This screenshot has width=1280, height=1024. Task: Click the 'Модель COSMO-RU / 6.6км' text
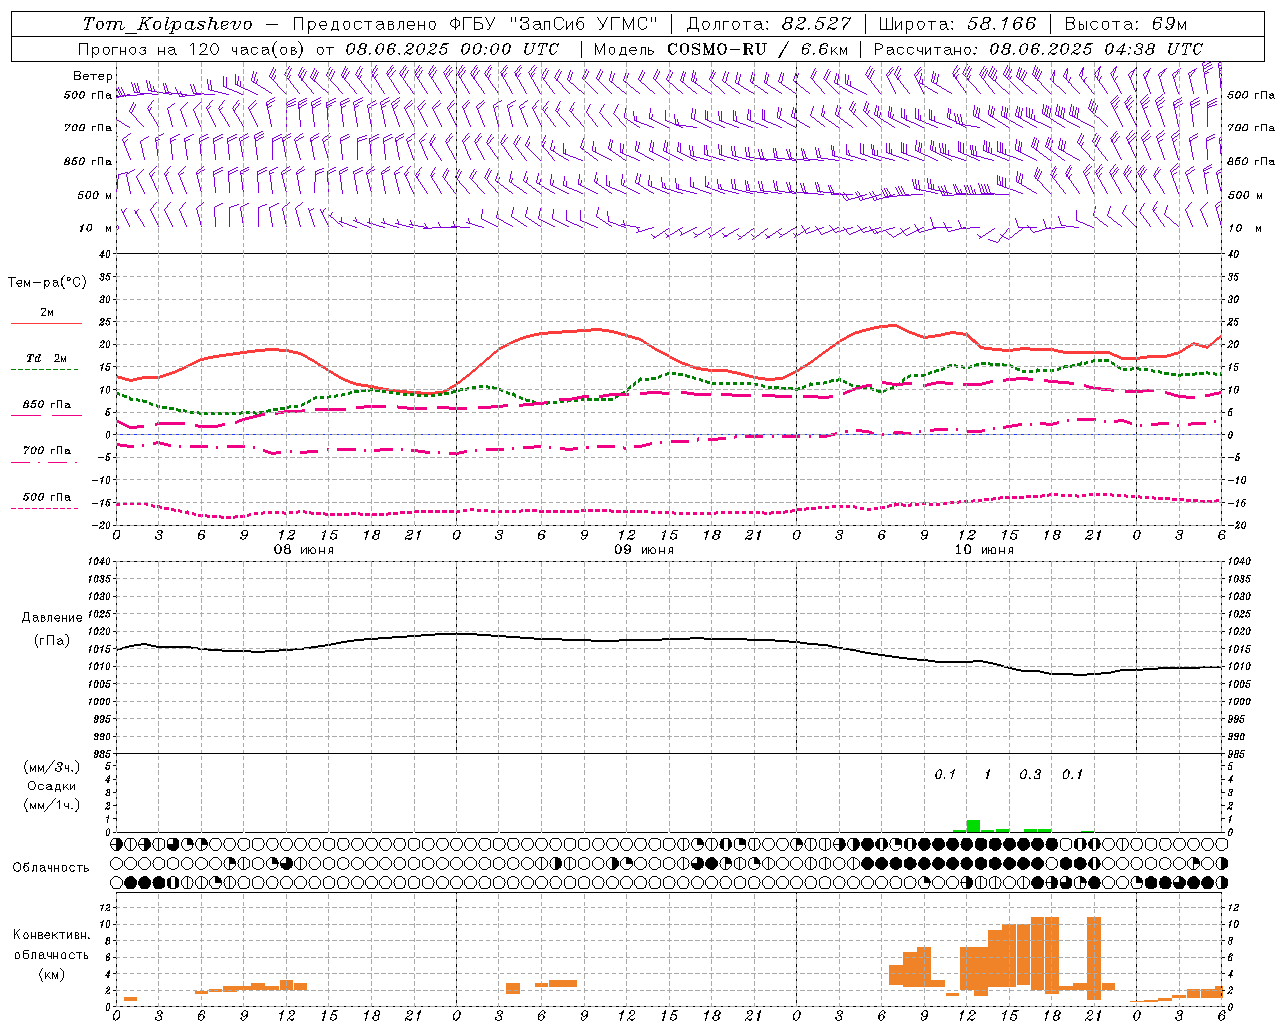pos(721,49)
